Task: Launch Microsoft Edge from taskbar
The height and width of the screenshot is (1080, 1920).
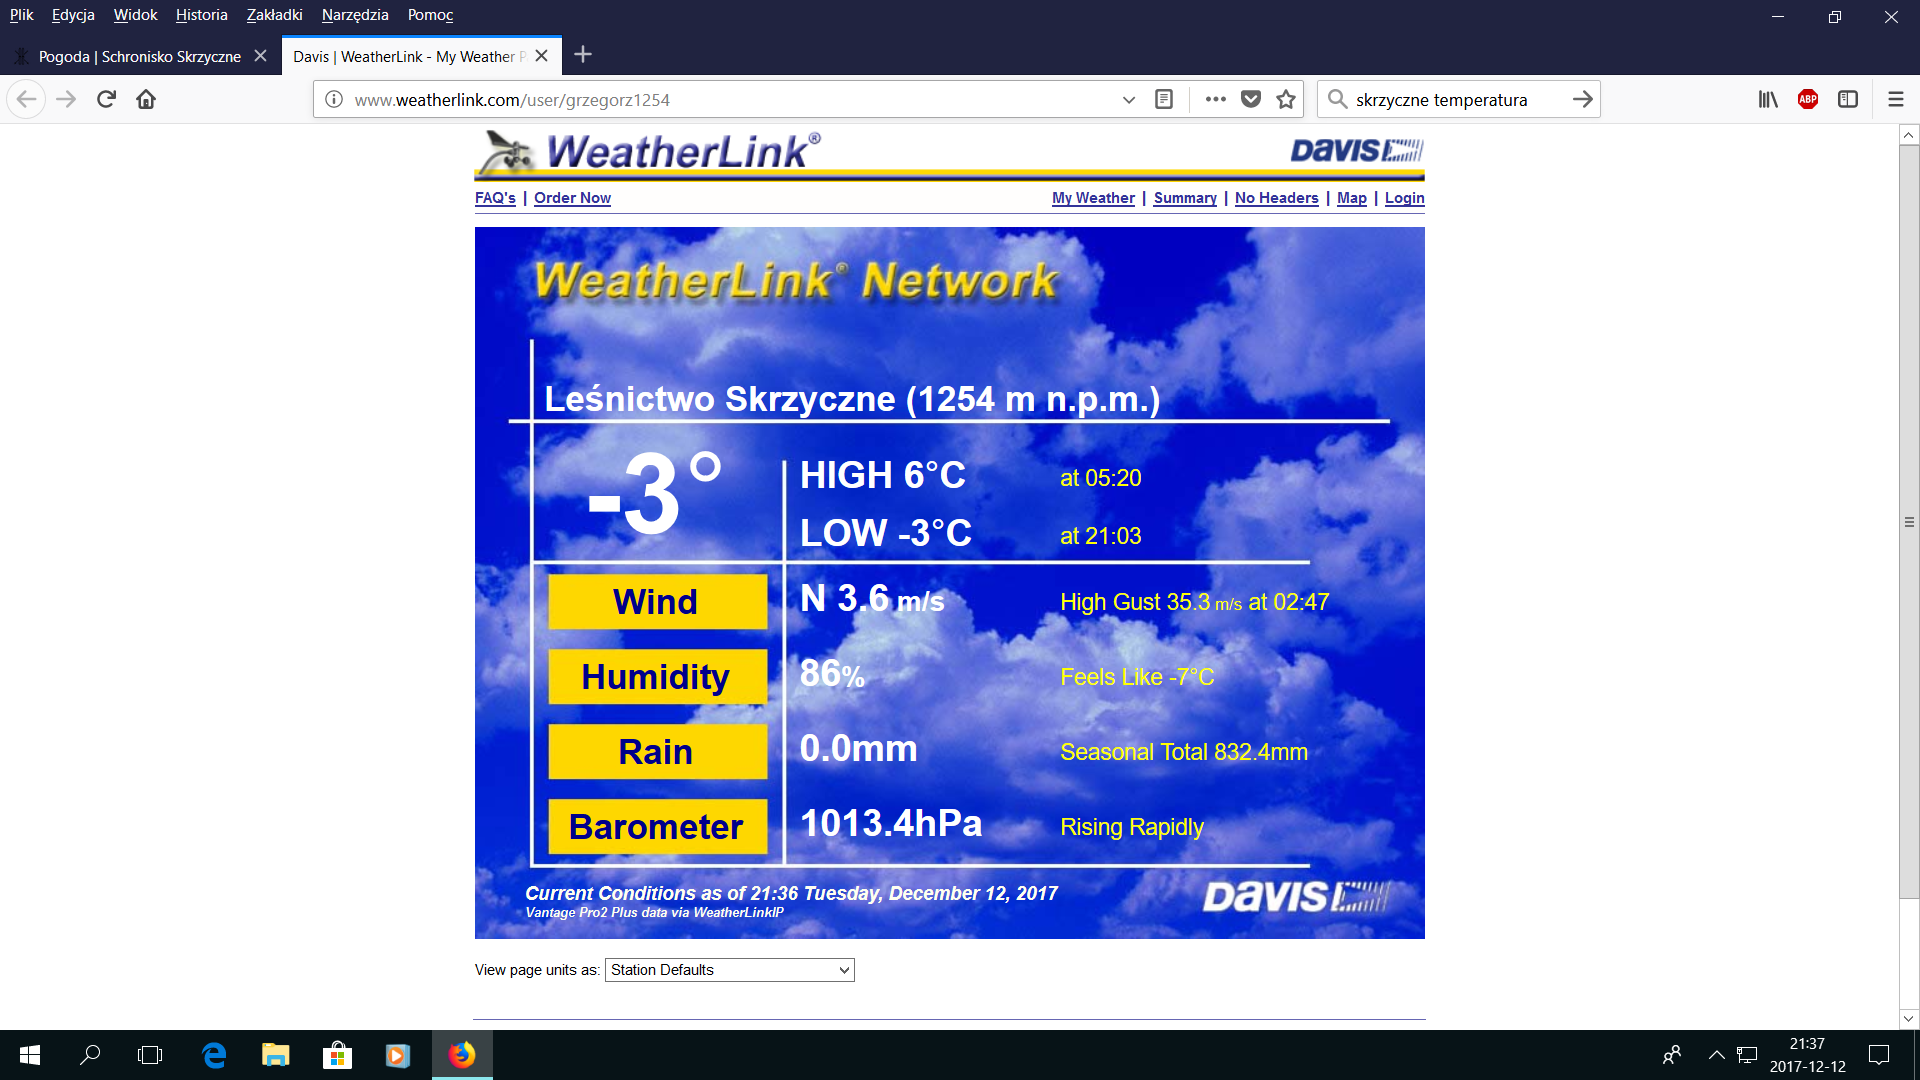Action: [214, 1055]
